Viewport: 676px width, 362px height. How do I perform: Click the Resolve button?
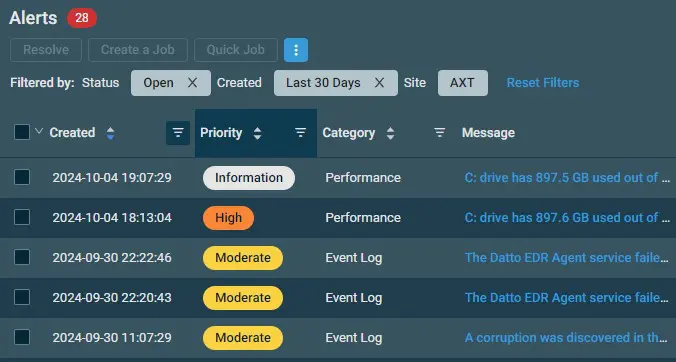pos(46,50)
